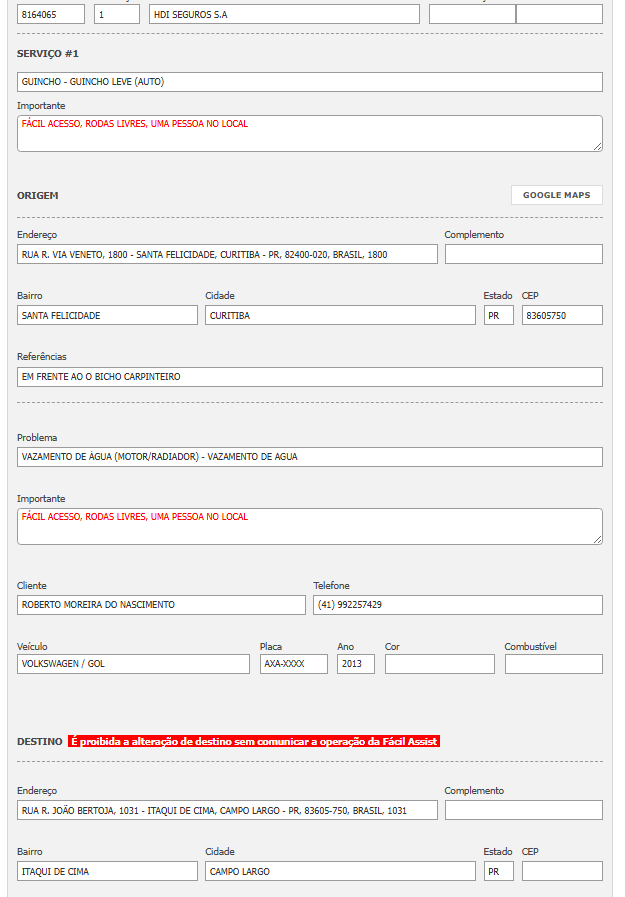Click the service field Guincho Leve (Auto)

[310, 82]
